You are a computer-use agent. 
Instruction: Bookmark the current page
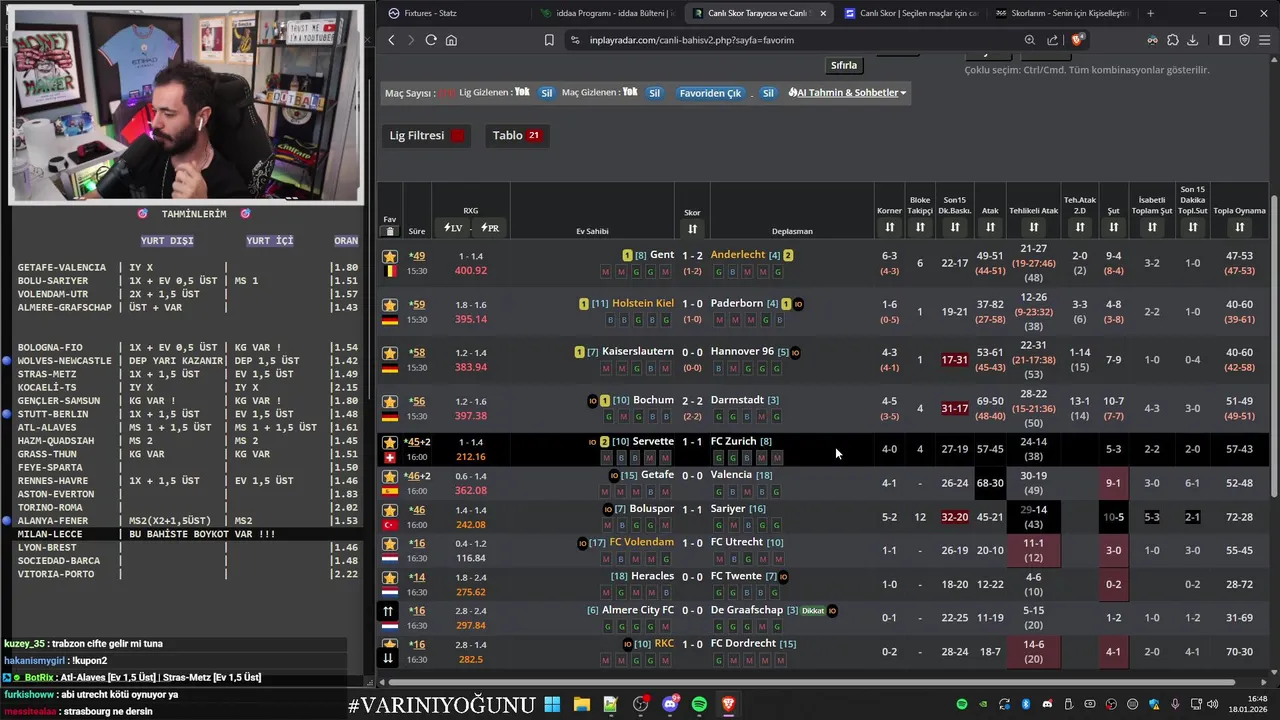point(549,40)
